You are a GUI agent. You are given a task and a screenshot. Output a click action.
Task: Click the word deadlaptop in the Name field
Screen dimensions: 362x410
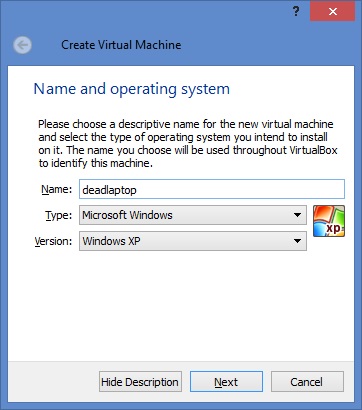pyautogui.click(x=109, y=190)
